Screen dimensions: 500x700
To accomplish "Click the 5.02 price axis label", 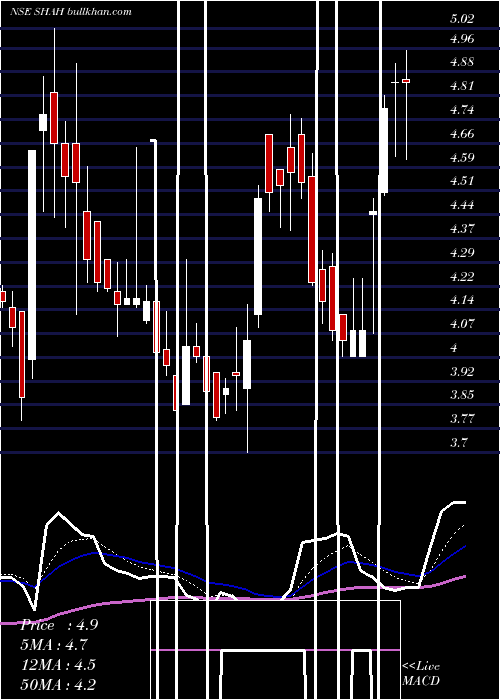I will pos(462,19).
